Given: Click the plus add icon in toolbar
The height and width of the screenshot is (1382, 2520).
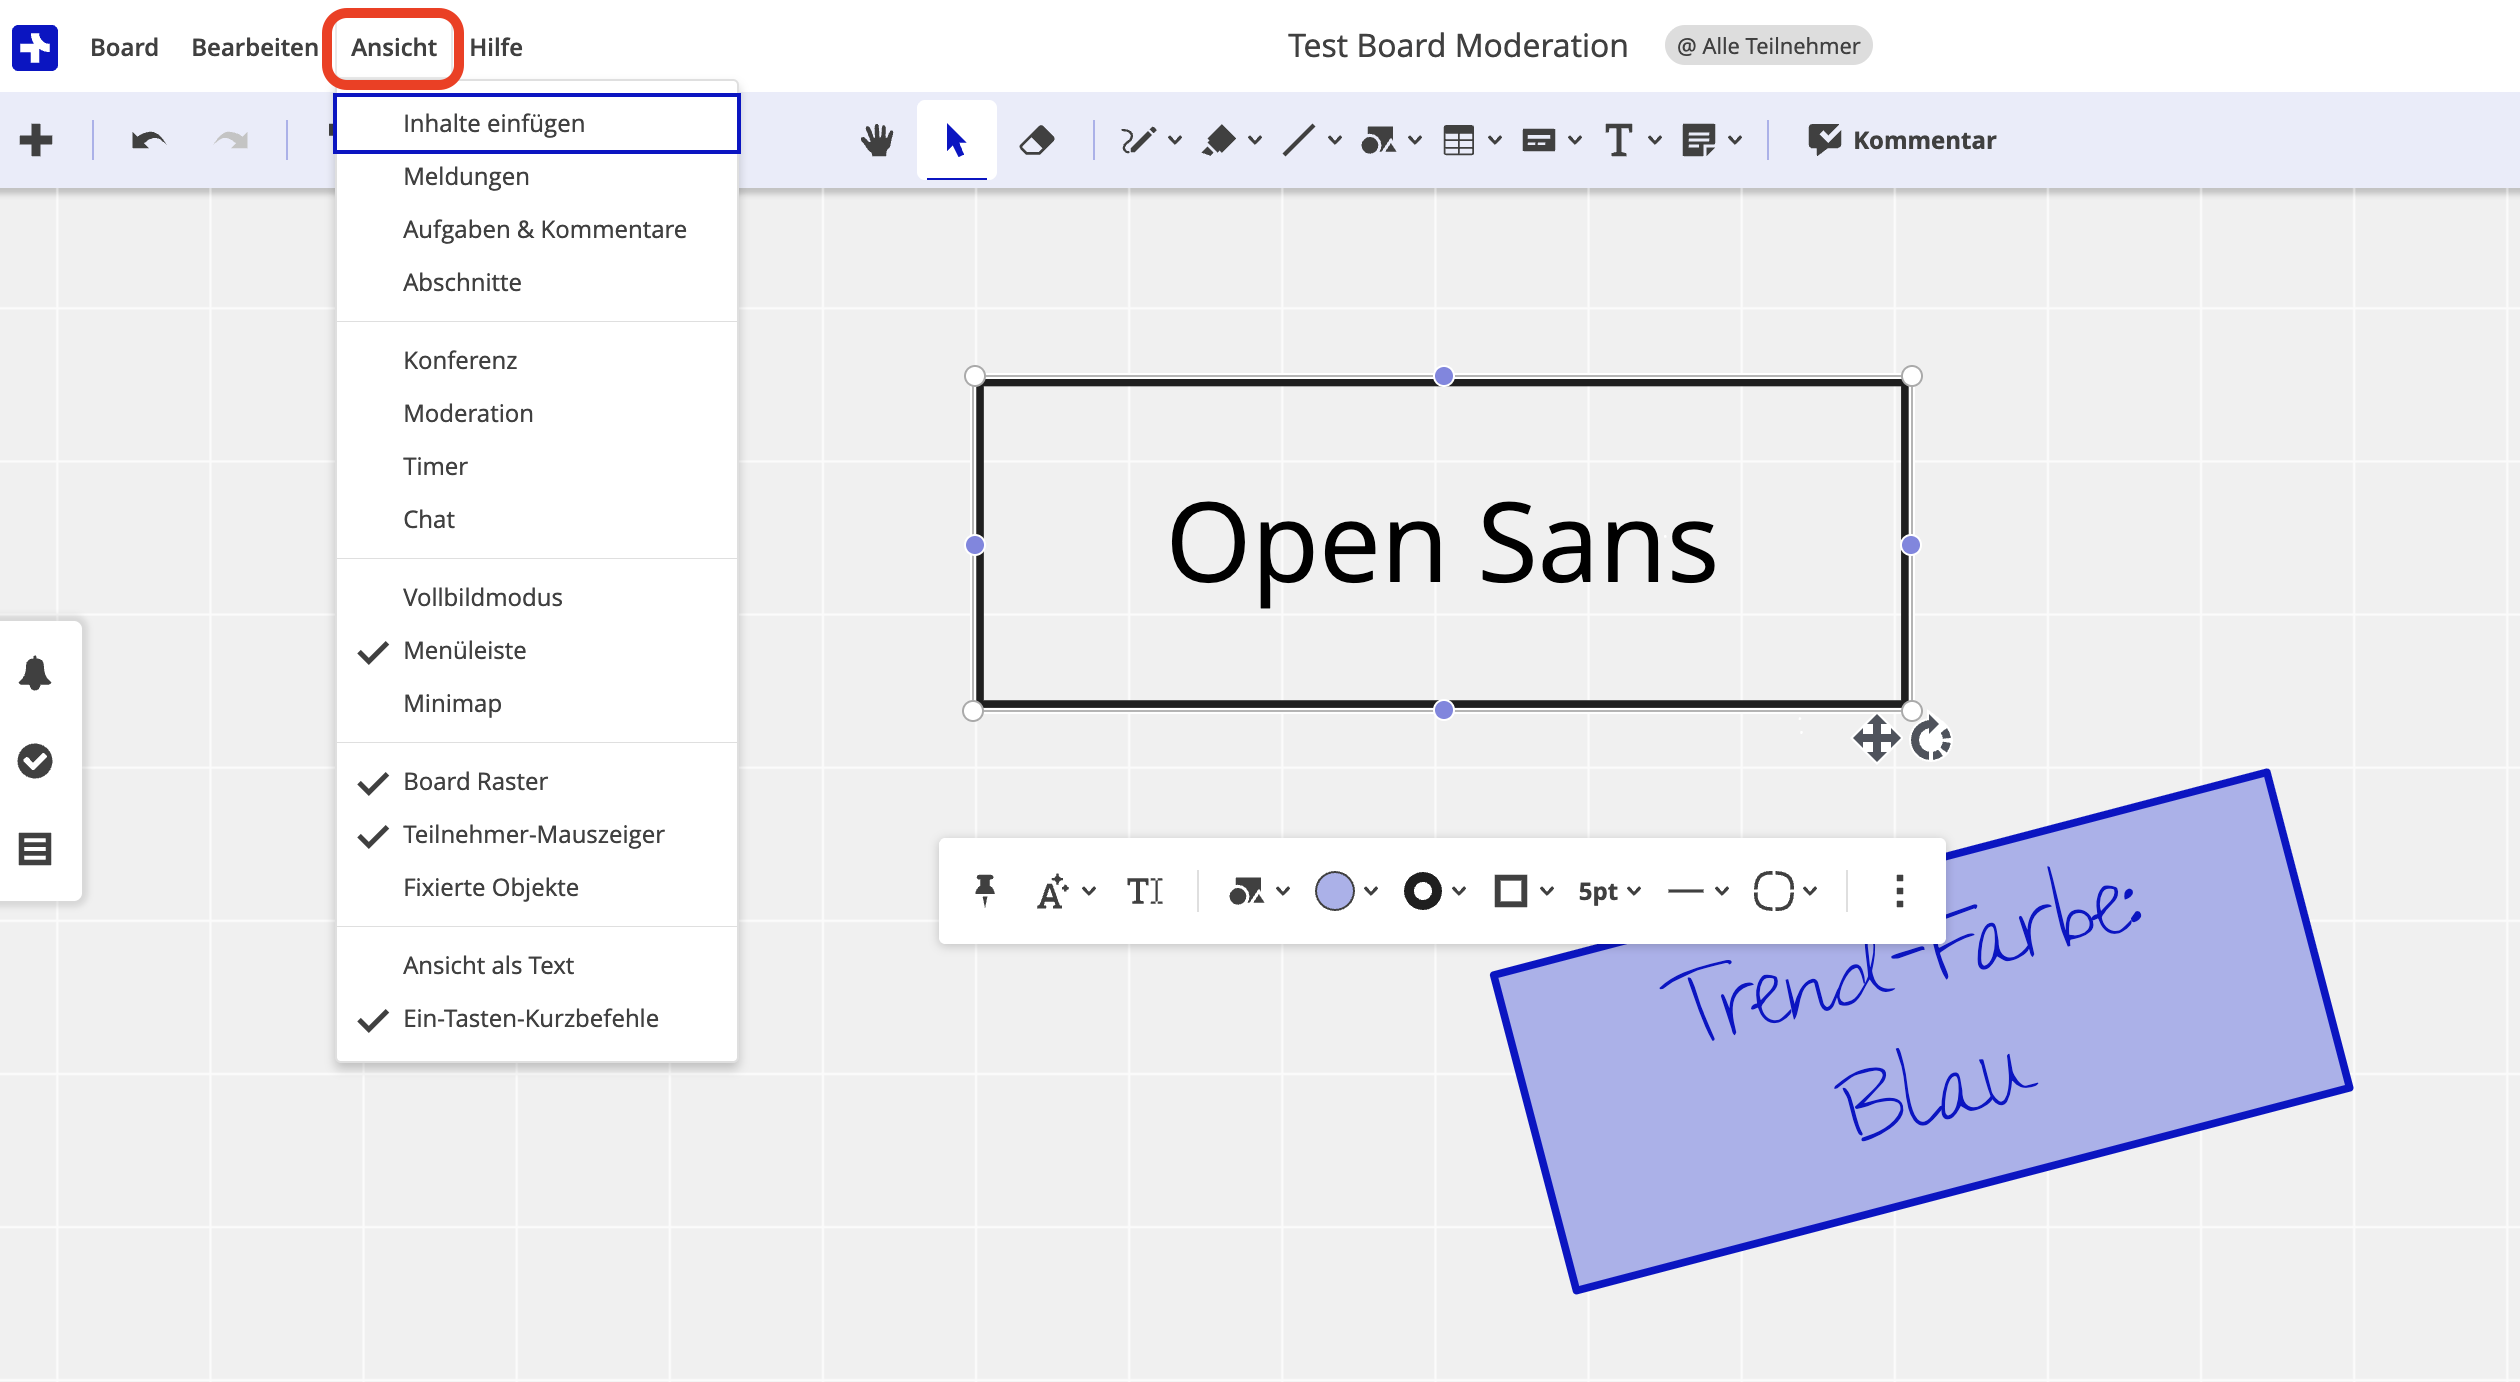Looking at the screenshot, I should [36, 140].
